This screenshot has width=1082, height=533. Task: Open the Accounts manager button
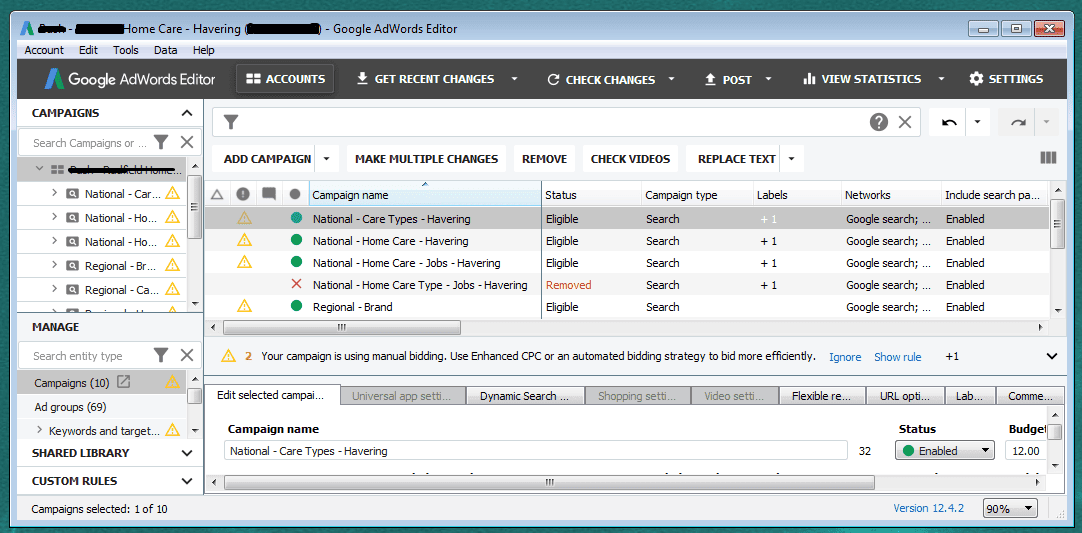point(285,79)
